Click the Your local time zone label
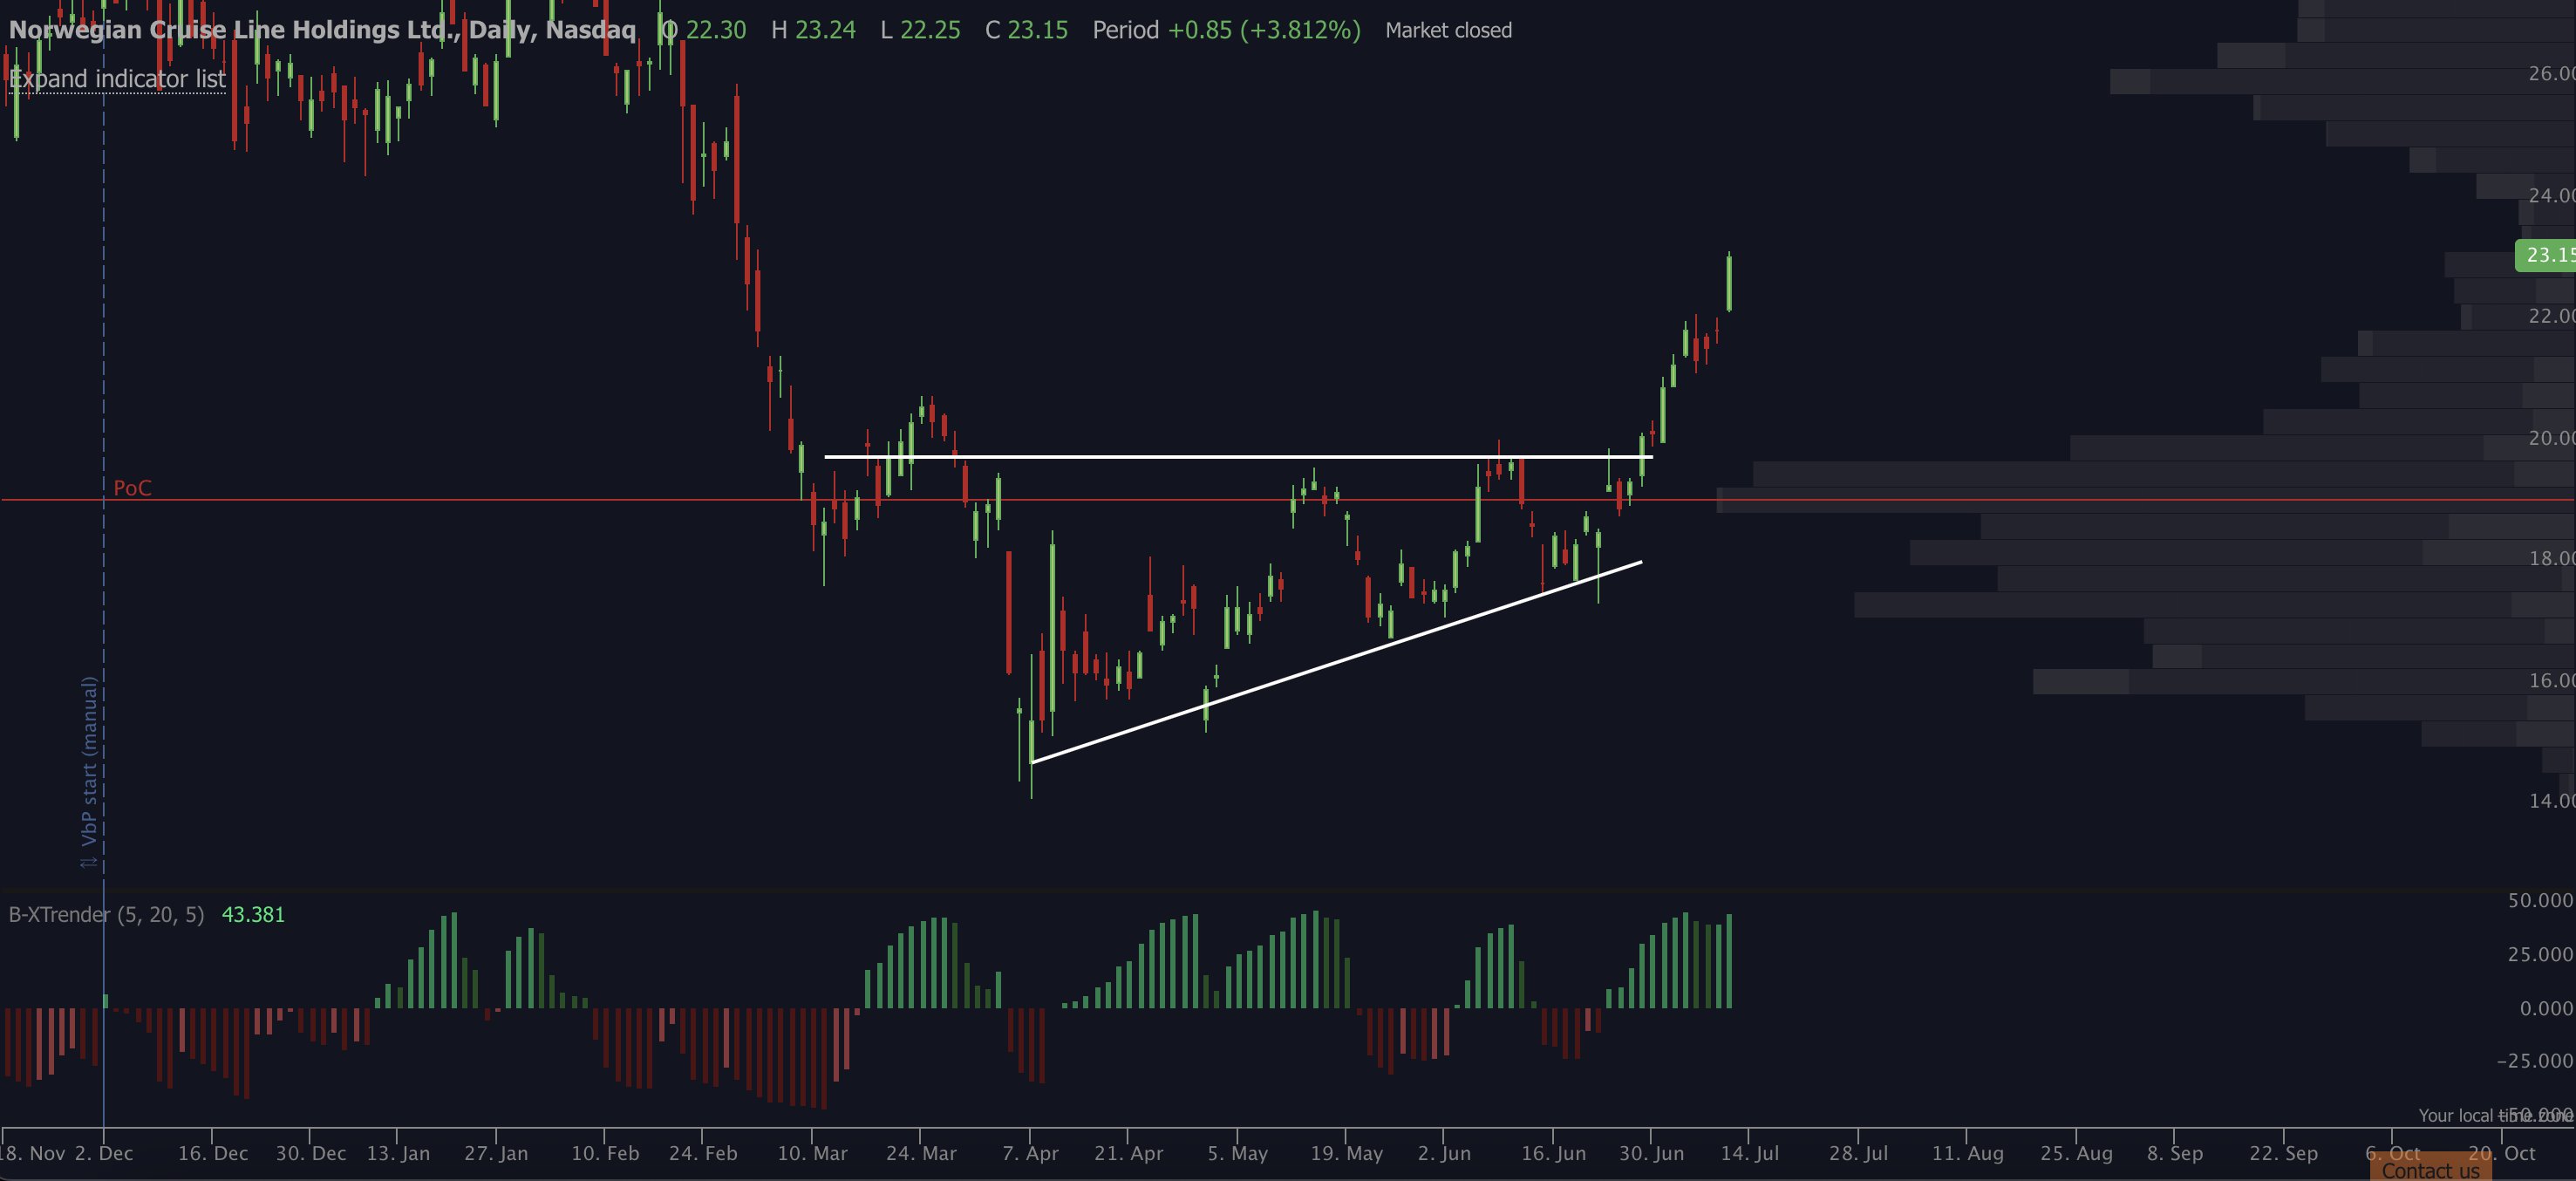Viewport: 2576px width, 1181px height. pos(2495,1115)
